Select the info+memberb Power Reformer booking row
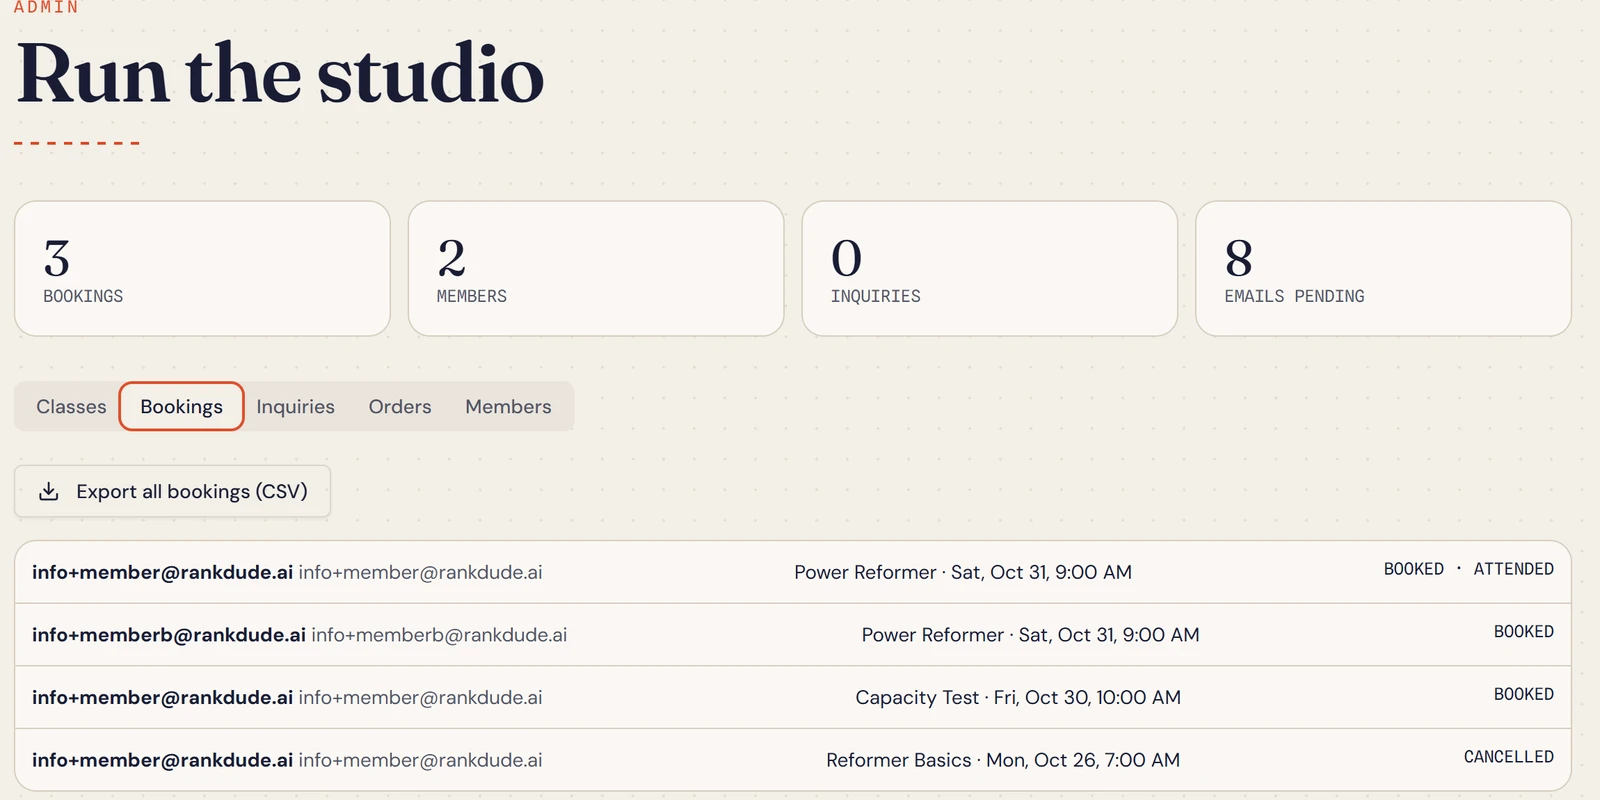The image size is (1600, 800). [x=793, y=635]
